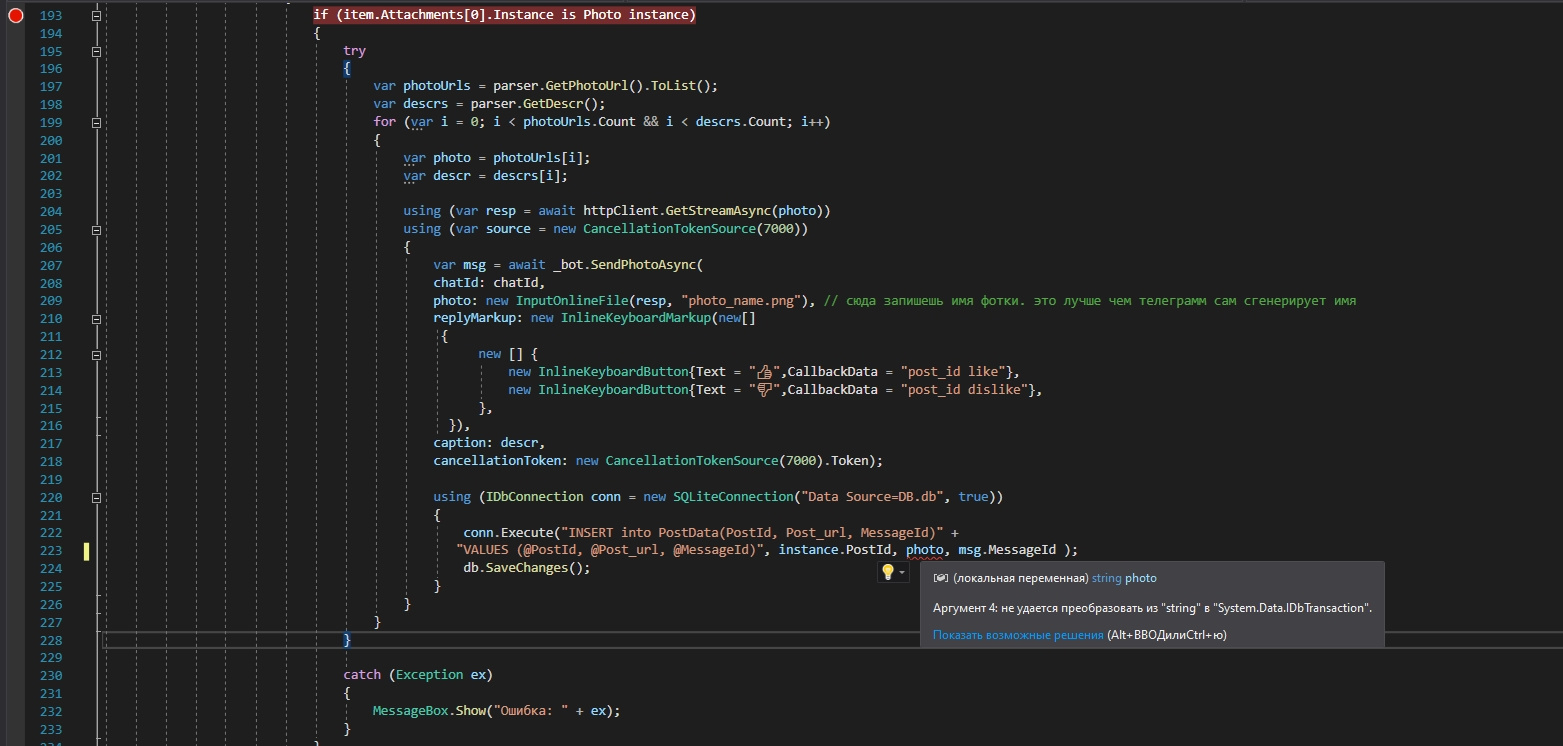Click InlineKeyboardMarkup on line 210
The image size is (1563, 746).
coord(636,319)
